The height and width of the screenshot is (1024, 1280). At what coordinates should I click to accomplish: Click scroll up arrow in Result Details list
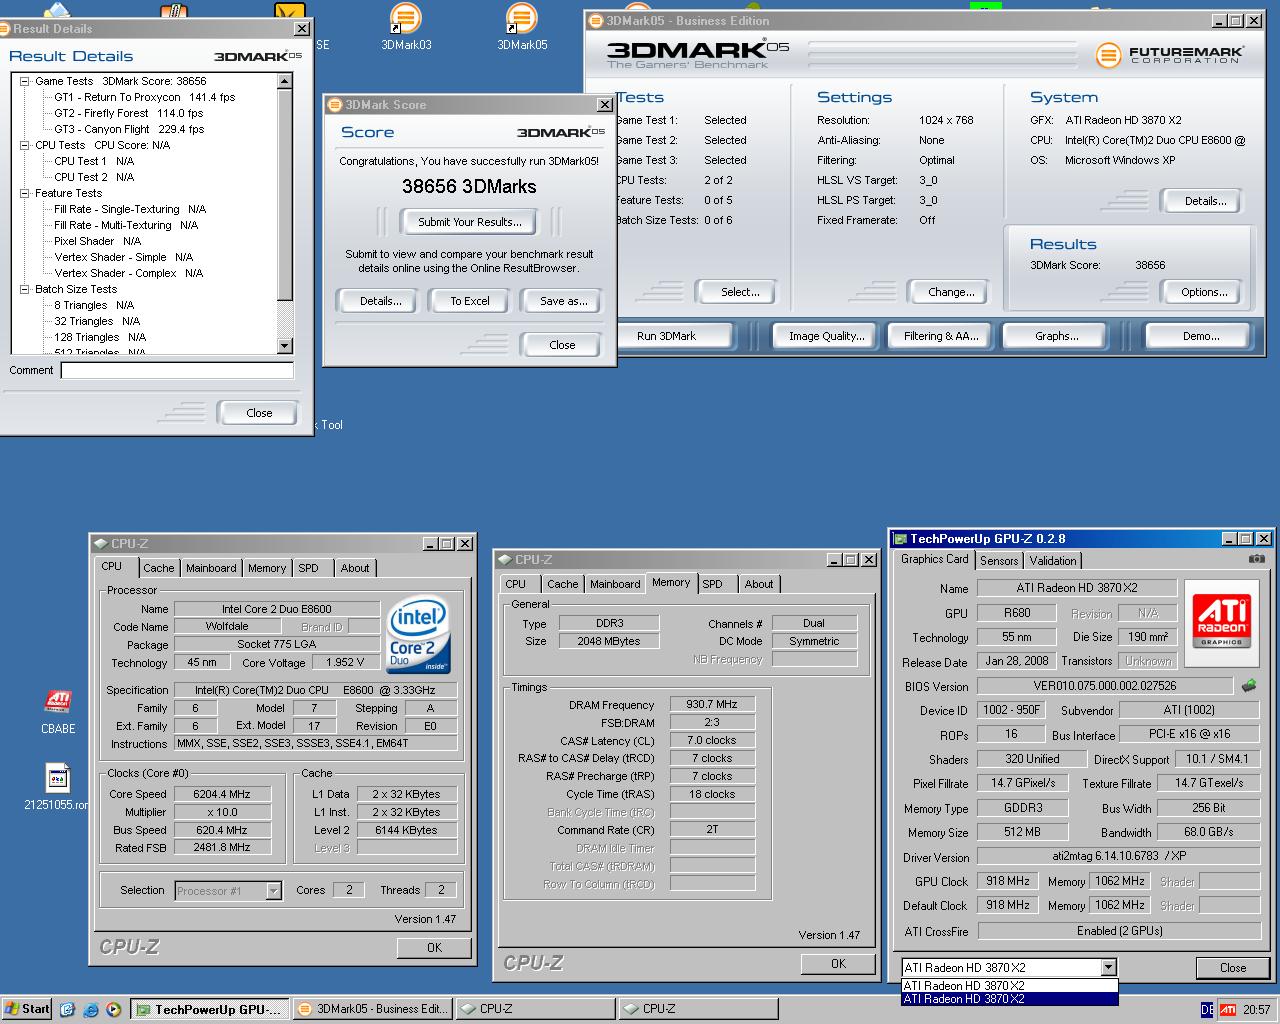pyautogui.click(x=285, y=82)
